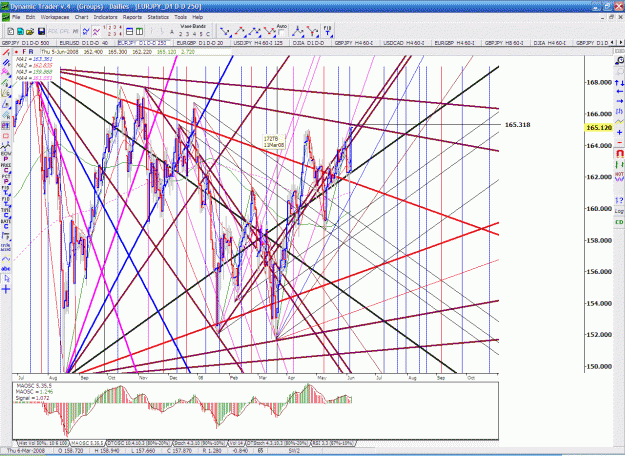Select the abc text annotation tool
625x456 pixels.
pos(6,269)
